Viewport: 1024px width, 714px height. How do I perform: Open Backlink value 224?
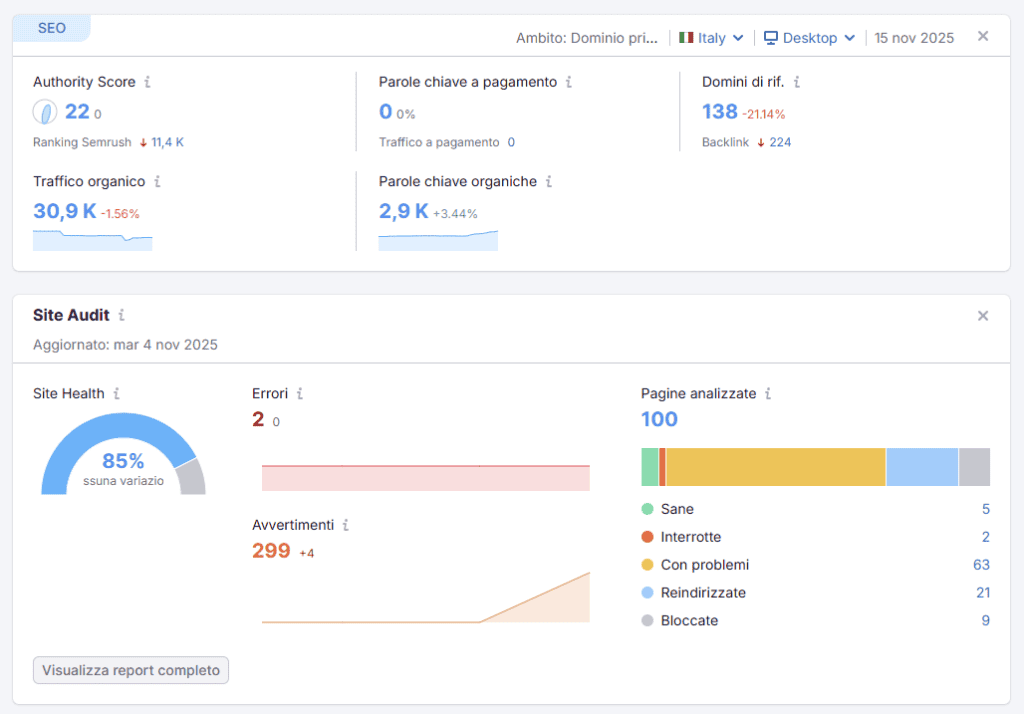coord(780,142)
